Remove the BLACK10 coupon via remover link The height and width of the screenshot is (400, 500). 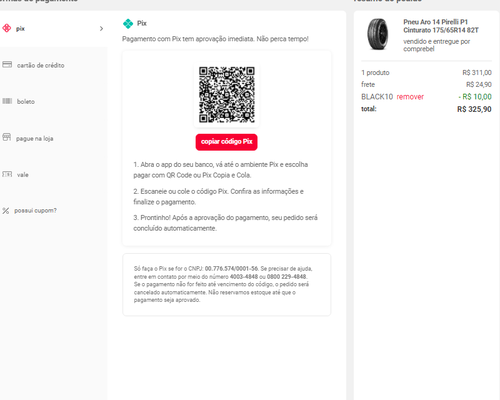pyautogui.click(x=410, y=97)
